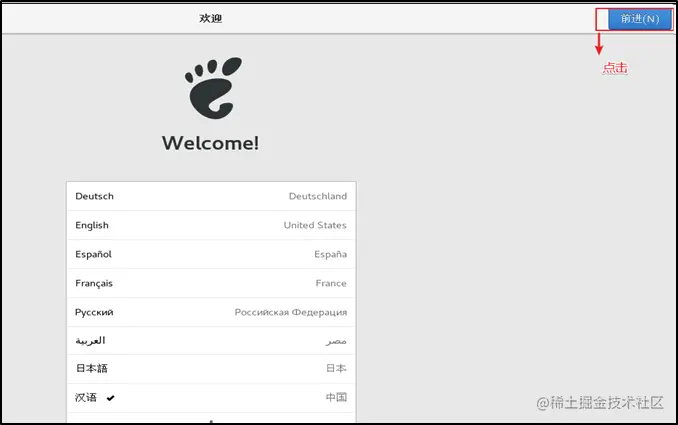Image resolution: width=678 pixels, height=425 pixels.
Task: Select the Arabic العربية language row
Action: coord(211,341)
